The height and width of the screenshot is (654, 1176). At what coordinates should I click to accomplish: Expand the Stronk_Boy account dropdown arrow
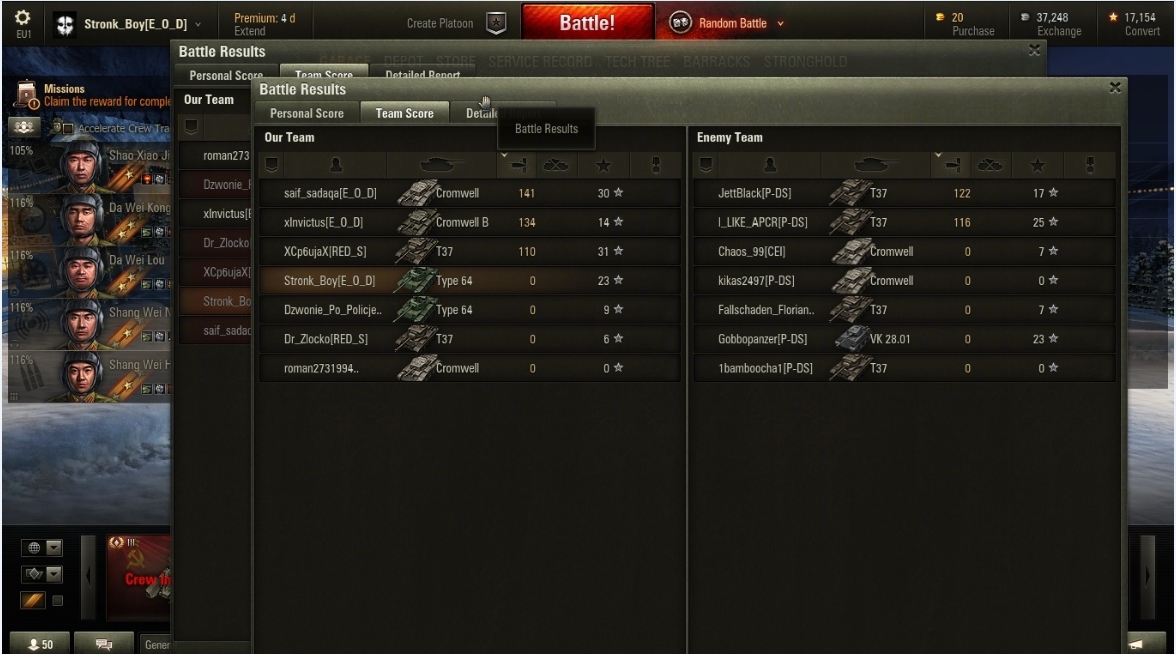(x=198, y=24)
